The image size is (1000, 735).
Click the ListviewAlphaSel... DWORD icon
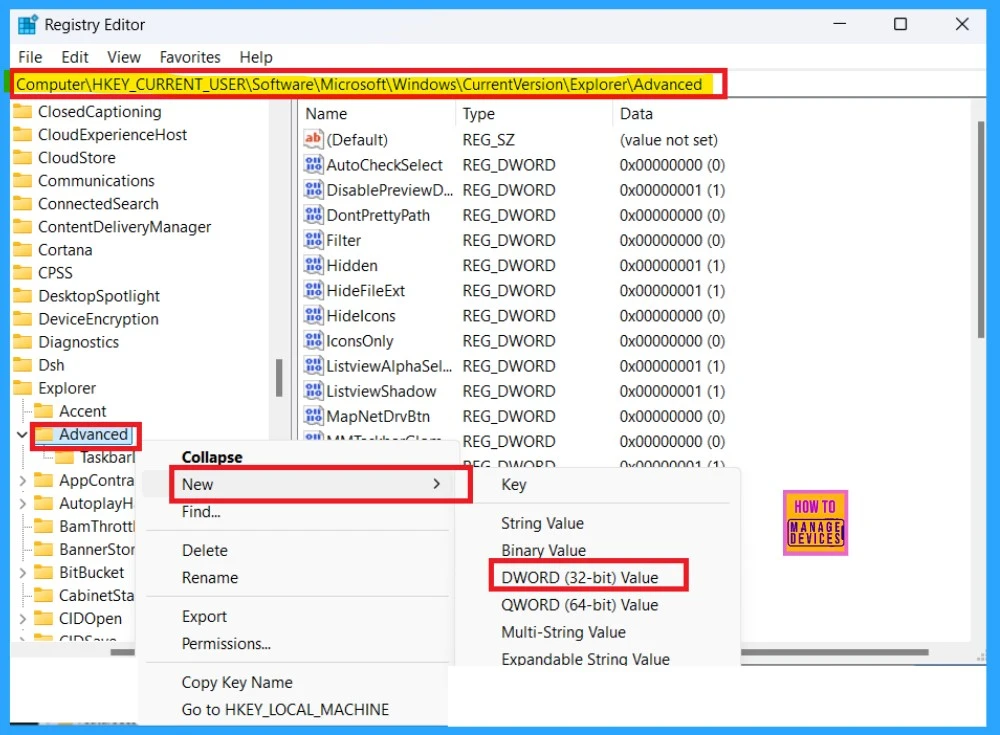pos(313,366)
